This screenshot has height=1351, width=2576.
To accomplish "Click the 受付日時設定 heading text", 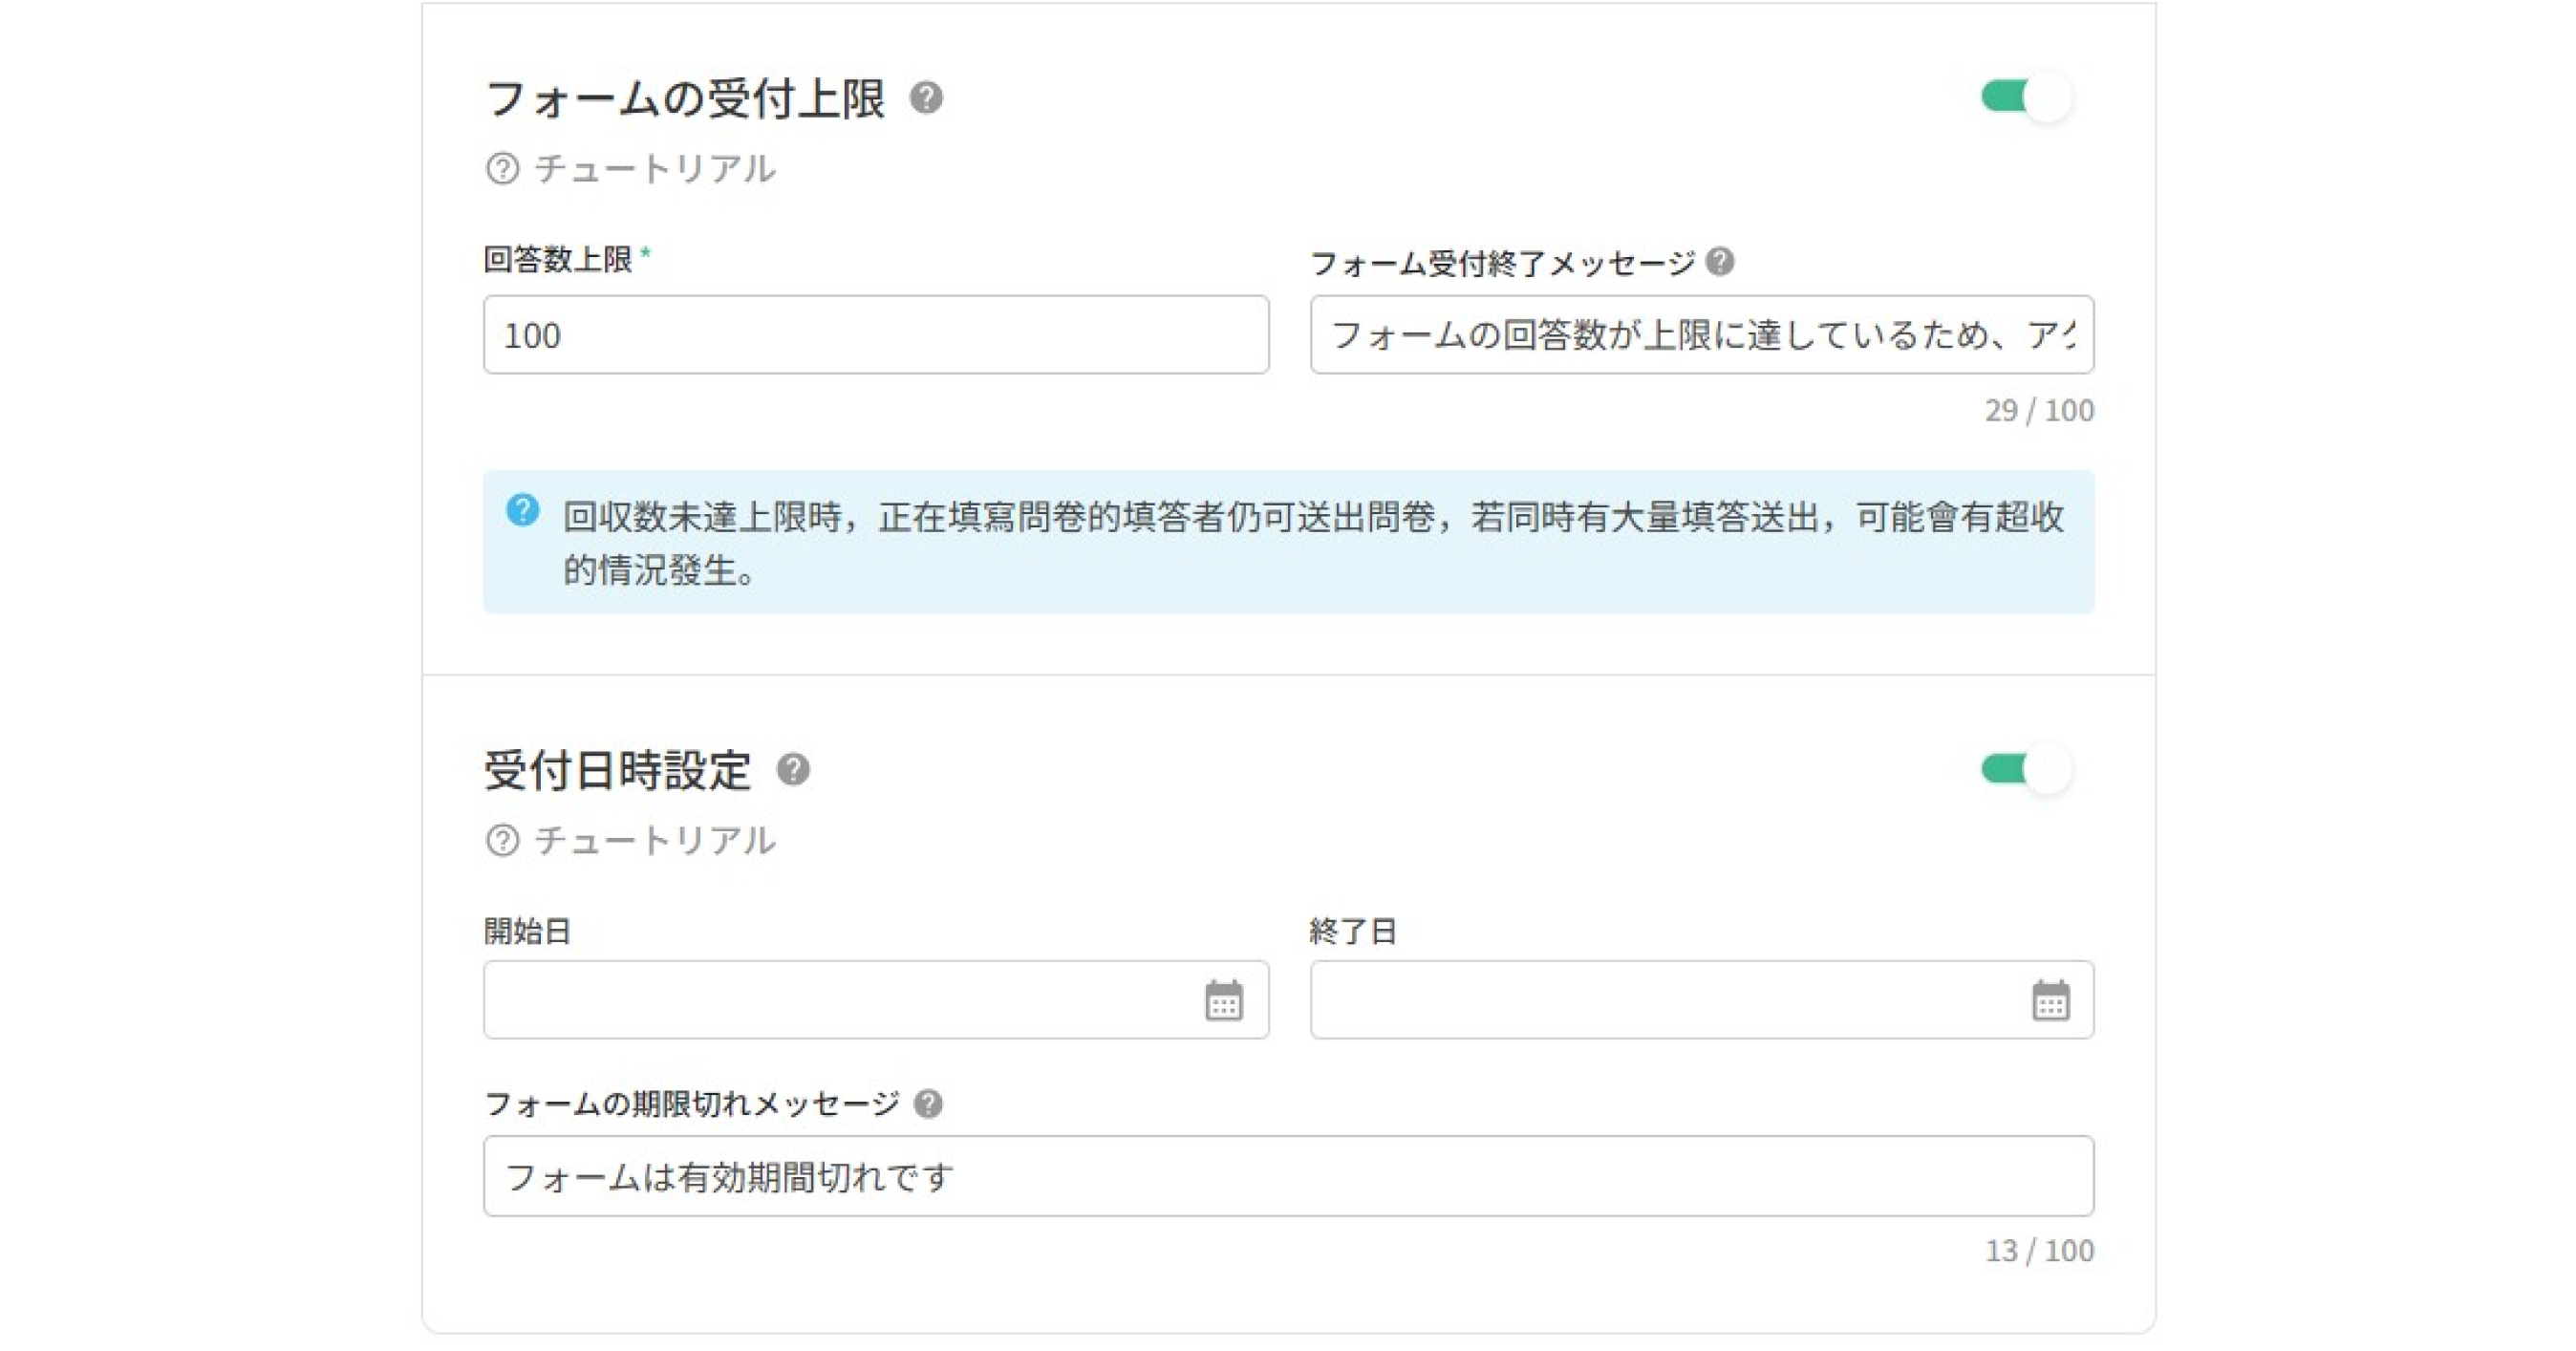I will [618, 771].
